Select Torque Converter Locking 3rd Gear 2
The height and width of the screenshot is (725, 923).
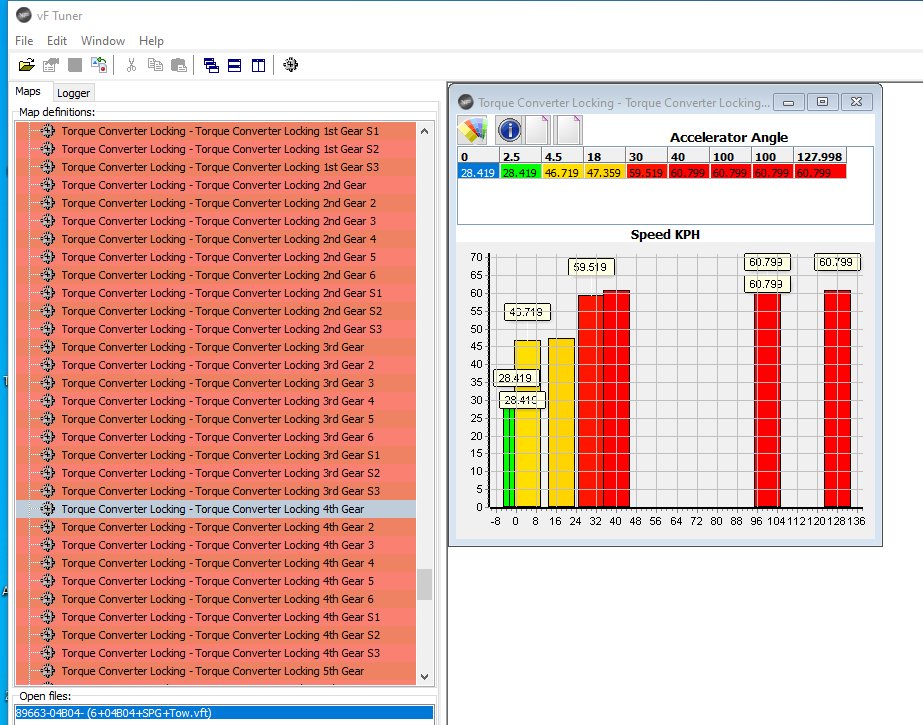(x=218, y=365)
